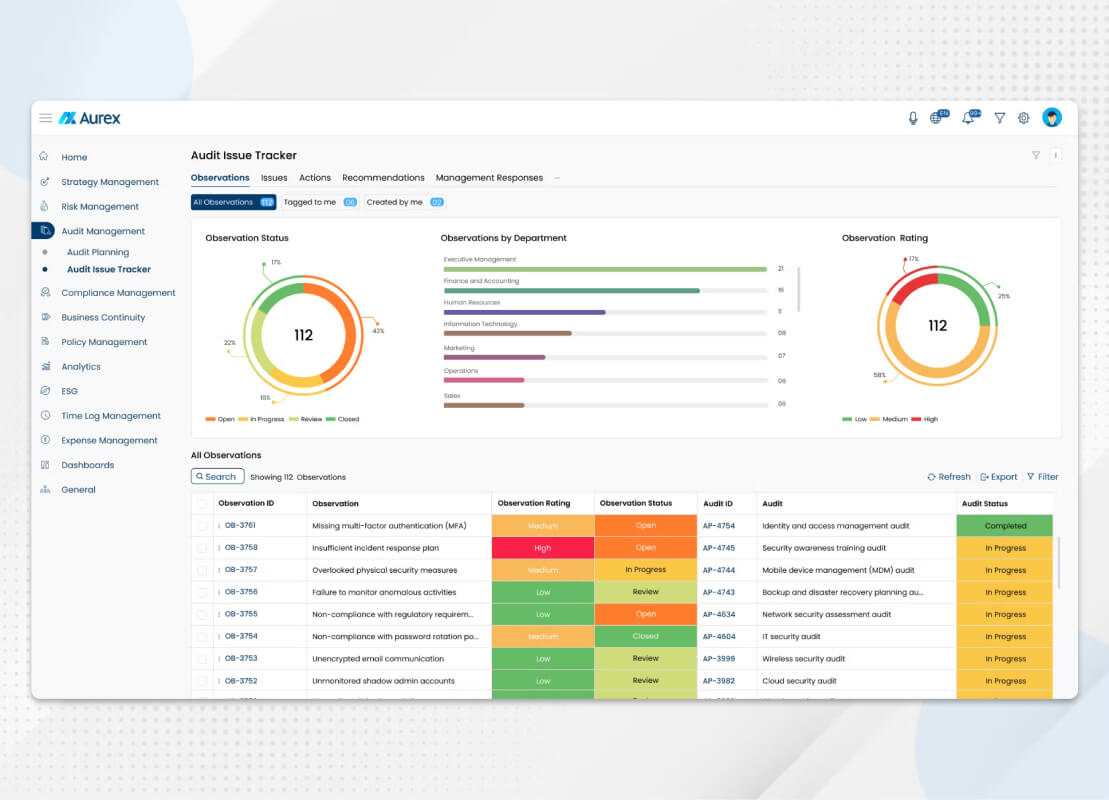Click the department chart vertical scrollbar

point(799,289)
